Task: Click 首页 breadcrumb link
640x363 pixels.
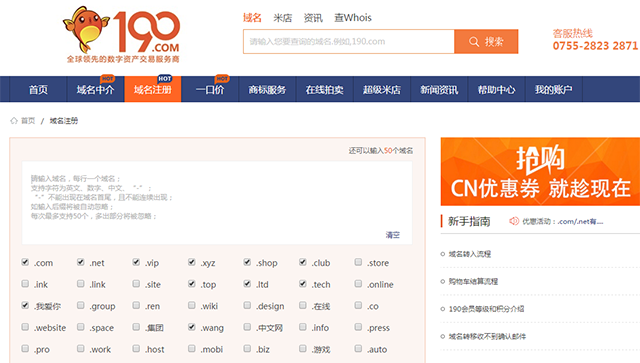Action: [x=28, y=120]
